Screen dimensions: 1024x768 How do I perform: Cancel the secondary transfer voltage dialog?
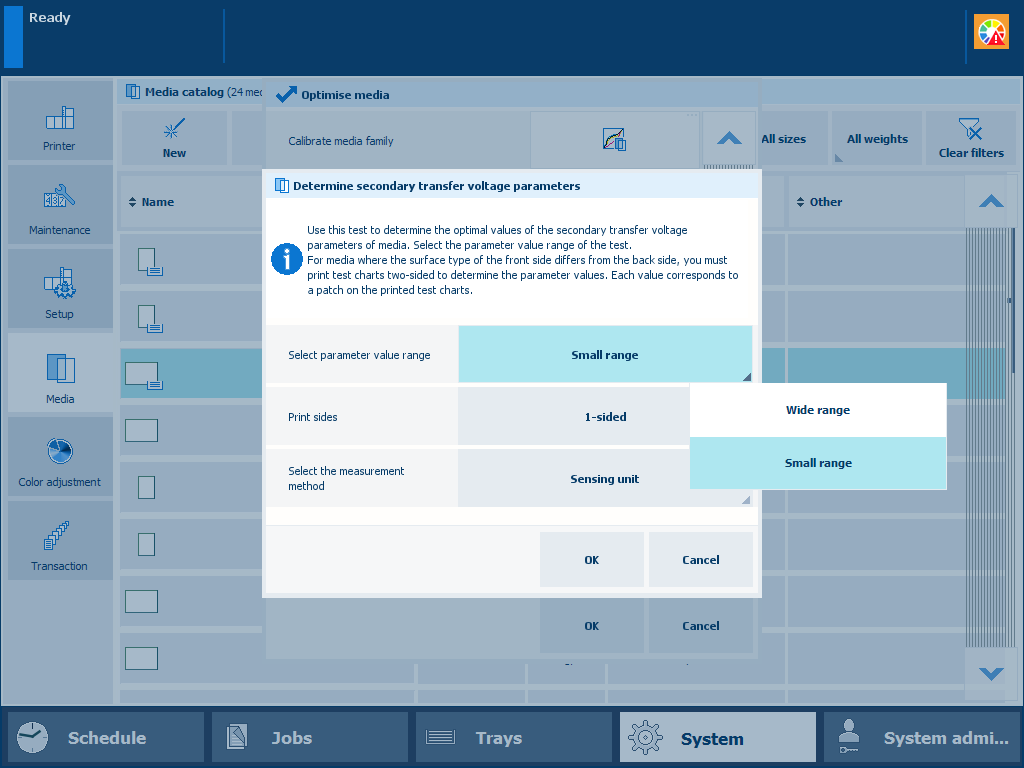700,560
